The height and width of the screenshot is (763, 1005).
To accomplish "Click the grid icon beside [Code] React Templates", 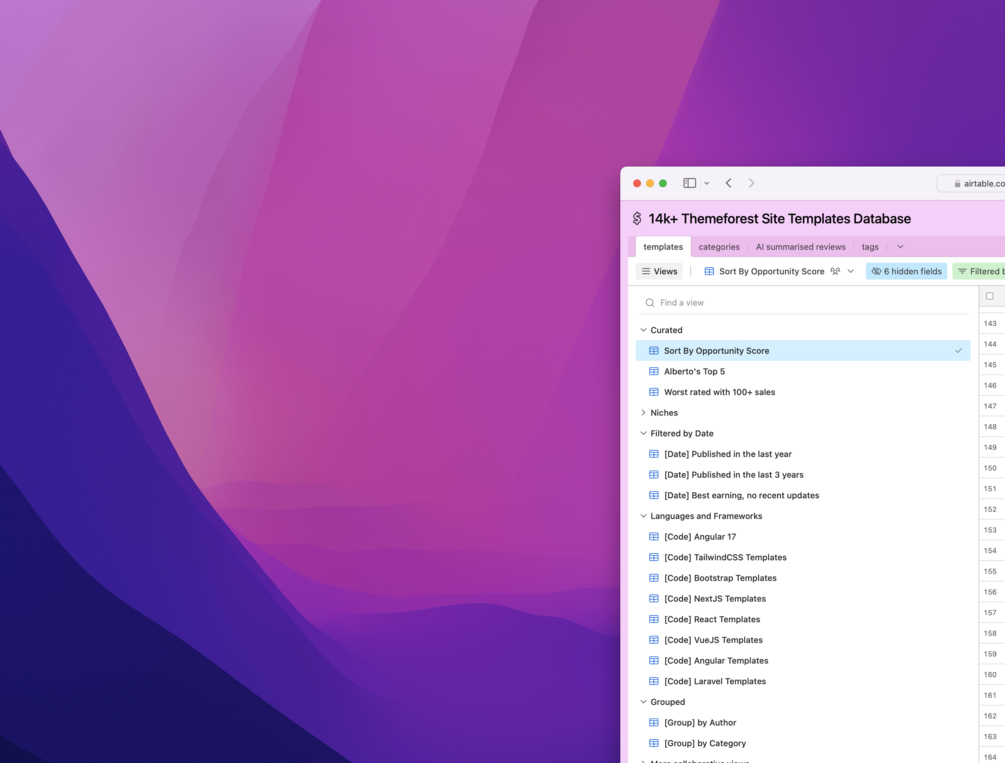I will [654, 619].
